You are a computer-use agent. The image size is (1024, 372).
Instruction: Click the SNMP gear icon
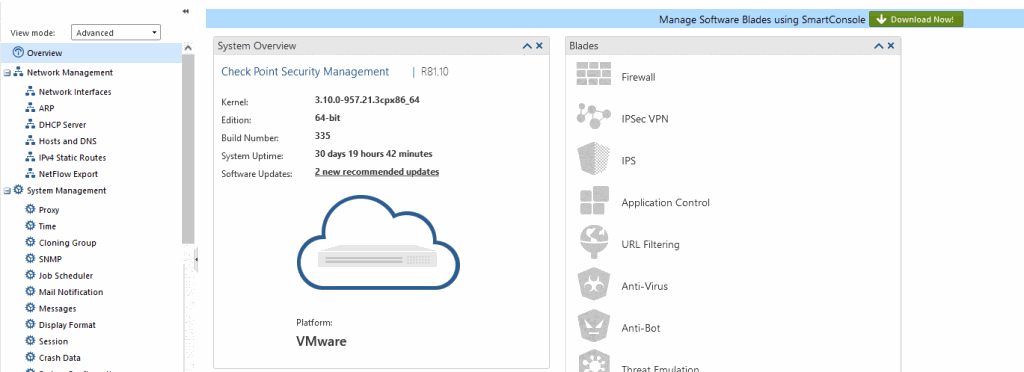(29, 258)
